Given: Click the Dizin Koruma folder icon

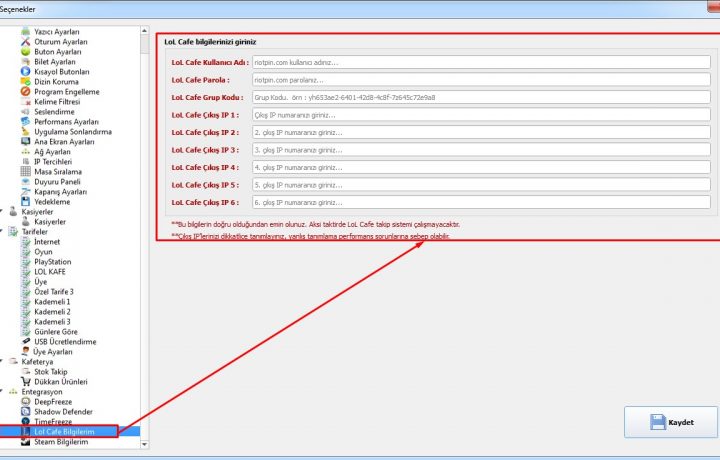Looking at the screenshot, I should pyautogui.click(x=26, y=82).
